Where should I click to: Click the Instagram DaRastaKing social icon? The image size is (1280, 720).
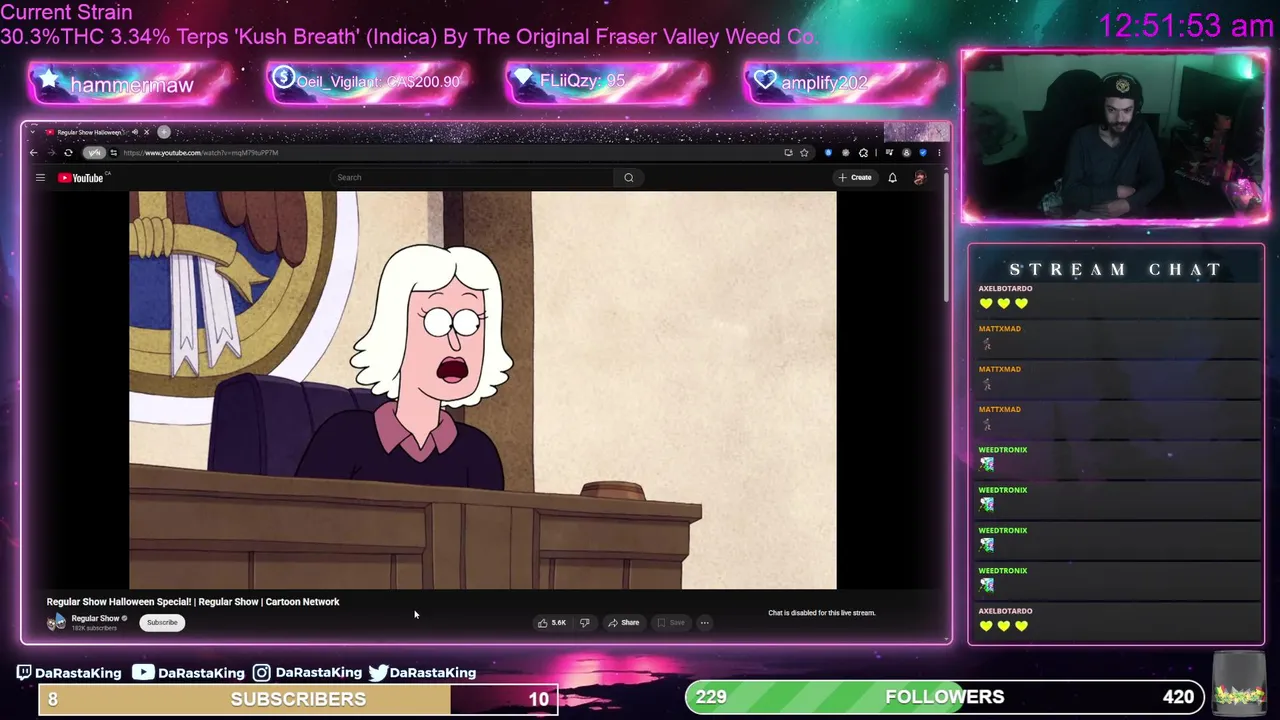[261, 673]
